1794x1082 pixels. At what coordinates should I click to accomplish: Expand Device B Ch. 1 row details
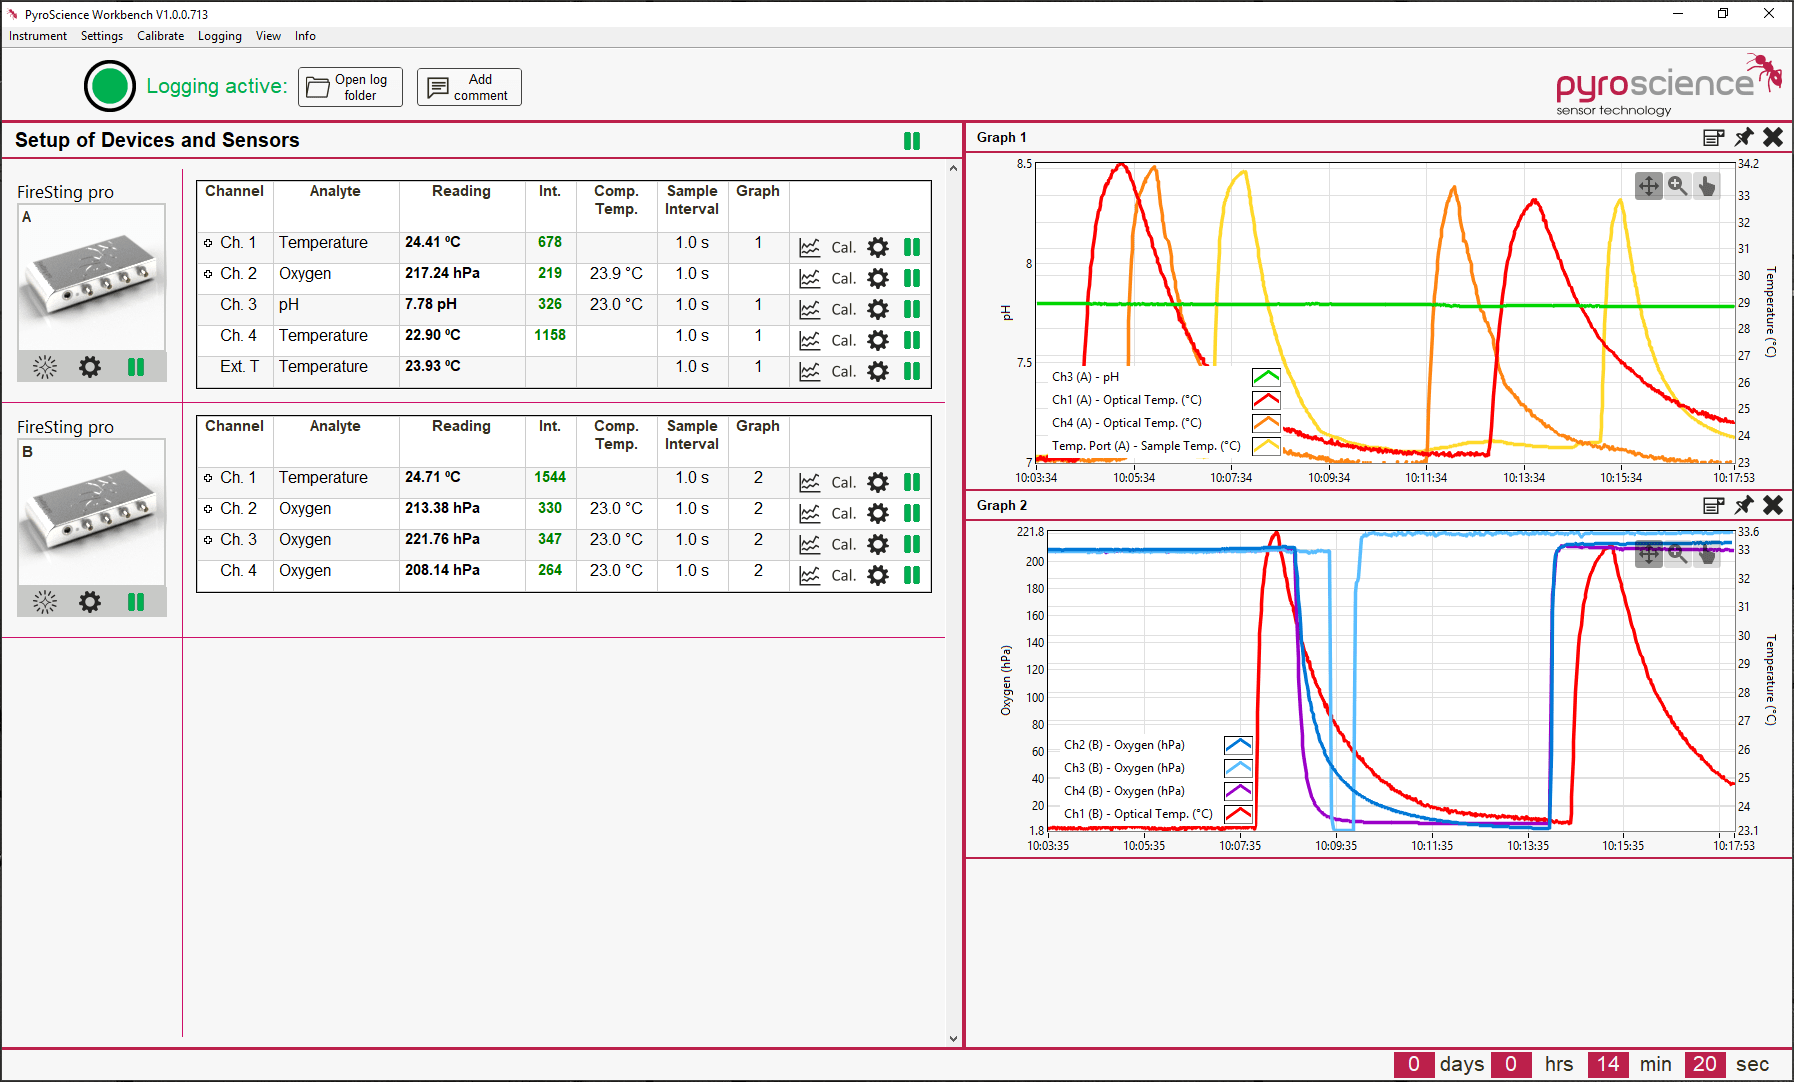click(208, 478)
